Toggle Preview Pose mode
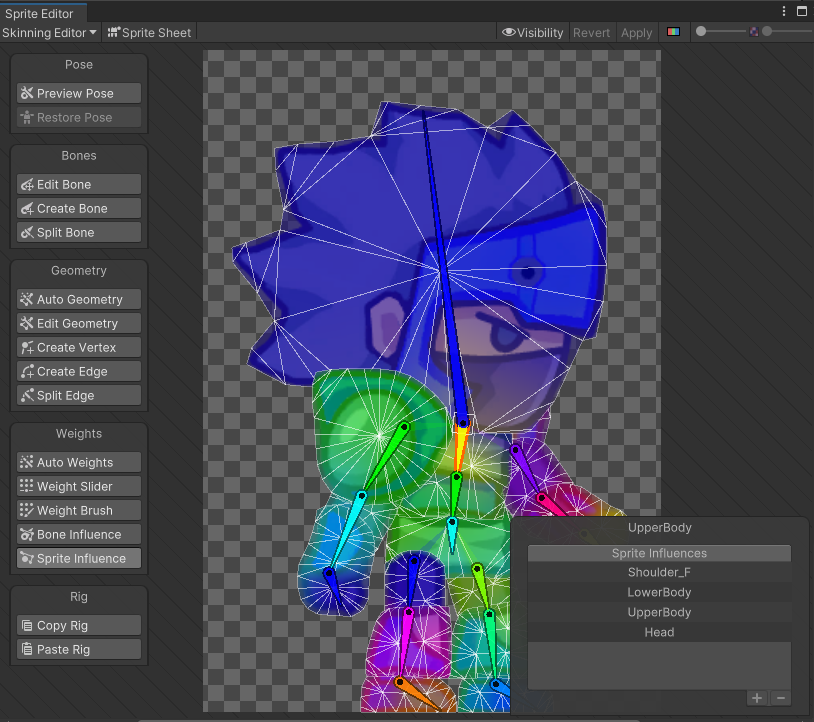 coord(79,93)
